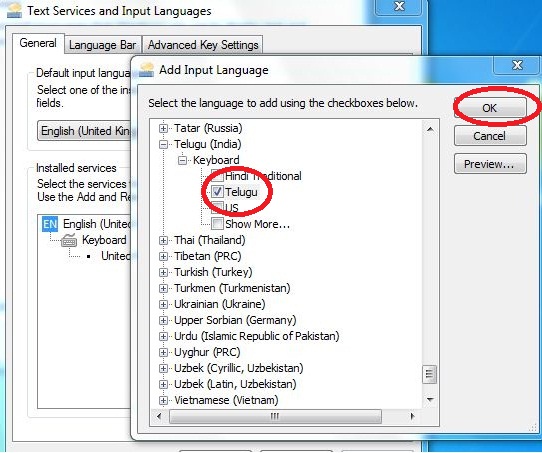Image resolution: width=542 pixels, height=453 pixels.
Task: Switch to the General tab
Action: tap(38, 43)
